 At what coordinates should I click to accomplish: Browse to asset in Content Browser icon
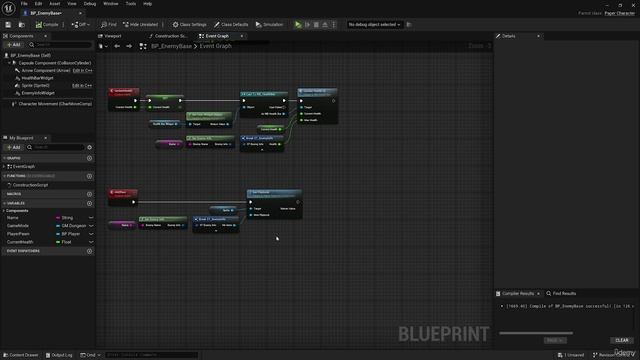pos(22,25)
